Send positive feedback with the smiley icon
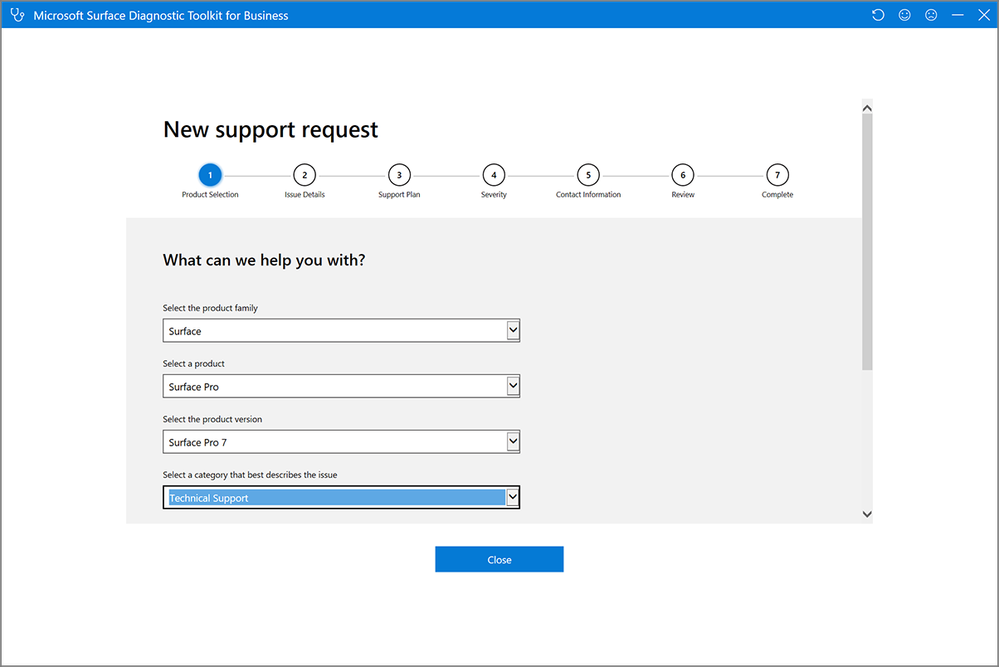 click(x=905, y=15)
